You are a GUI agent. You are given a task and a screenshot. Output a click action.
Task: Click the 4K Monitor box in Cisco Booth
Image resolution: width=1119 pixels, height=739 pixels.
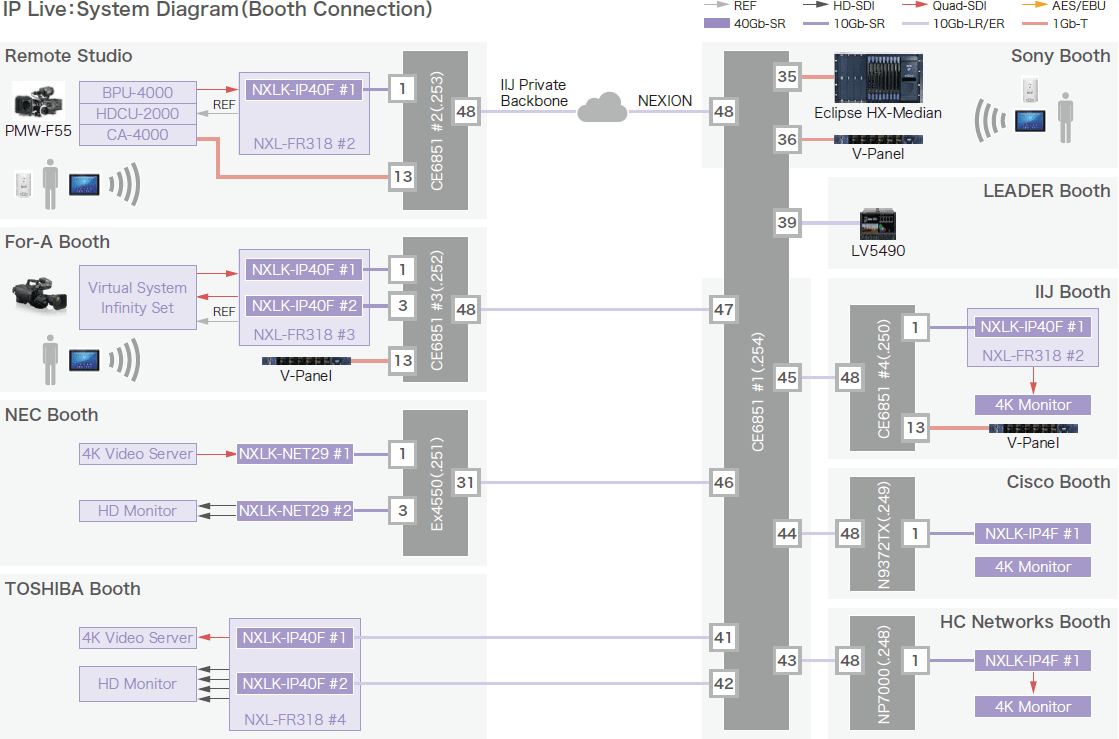pos(1032,567)
